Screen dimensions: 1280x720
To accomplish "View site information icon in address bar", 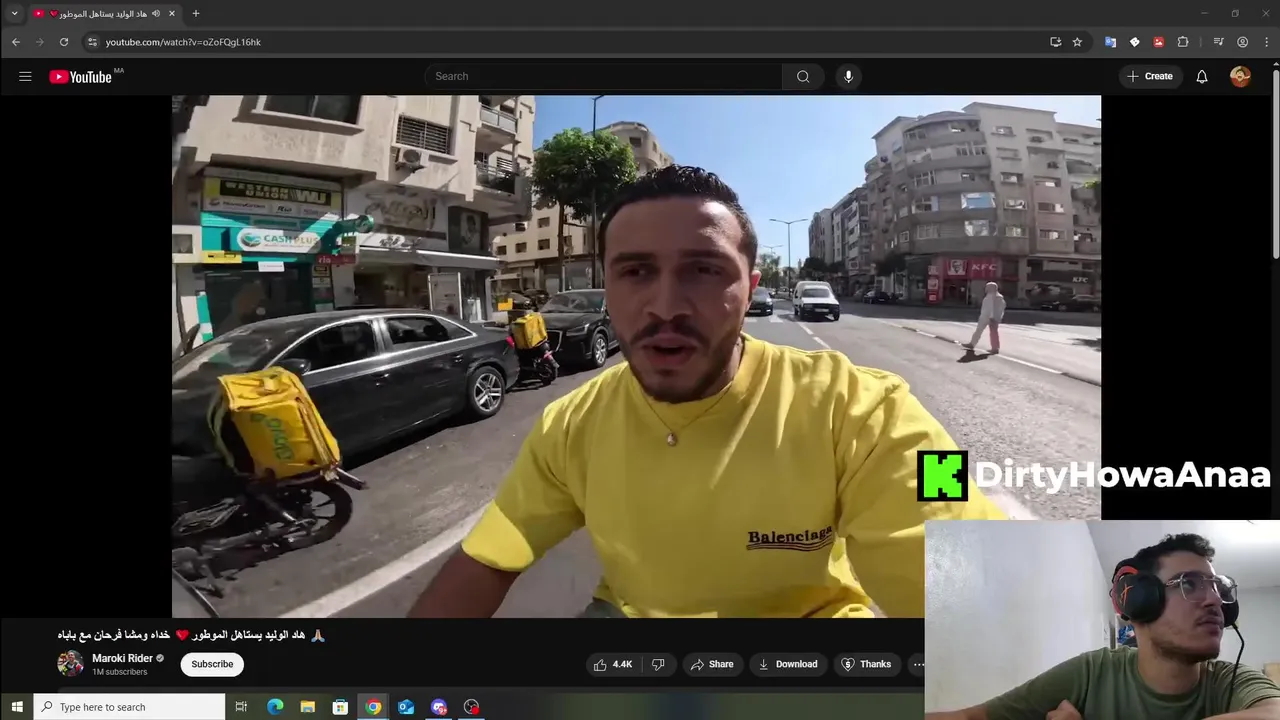I will pyautogui.click(x=92, y=42).
